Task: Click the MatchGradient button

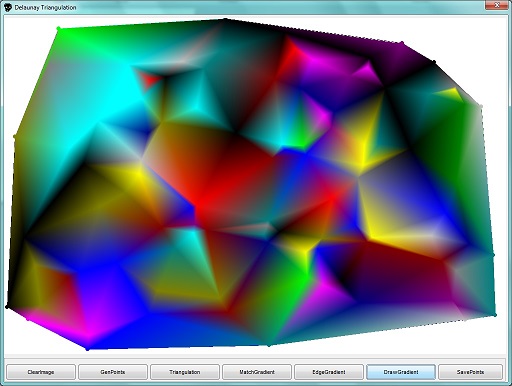Action: click(x=257, y=372)
